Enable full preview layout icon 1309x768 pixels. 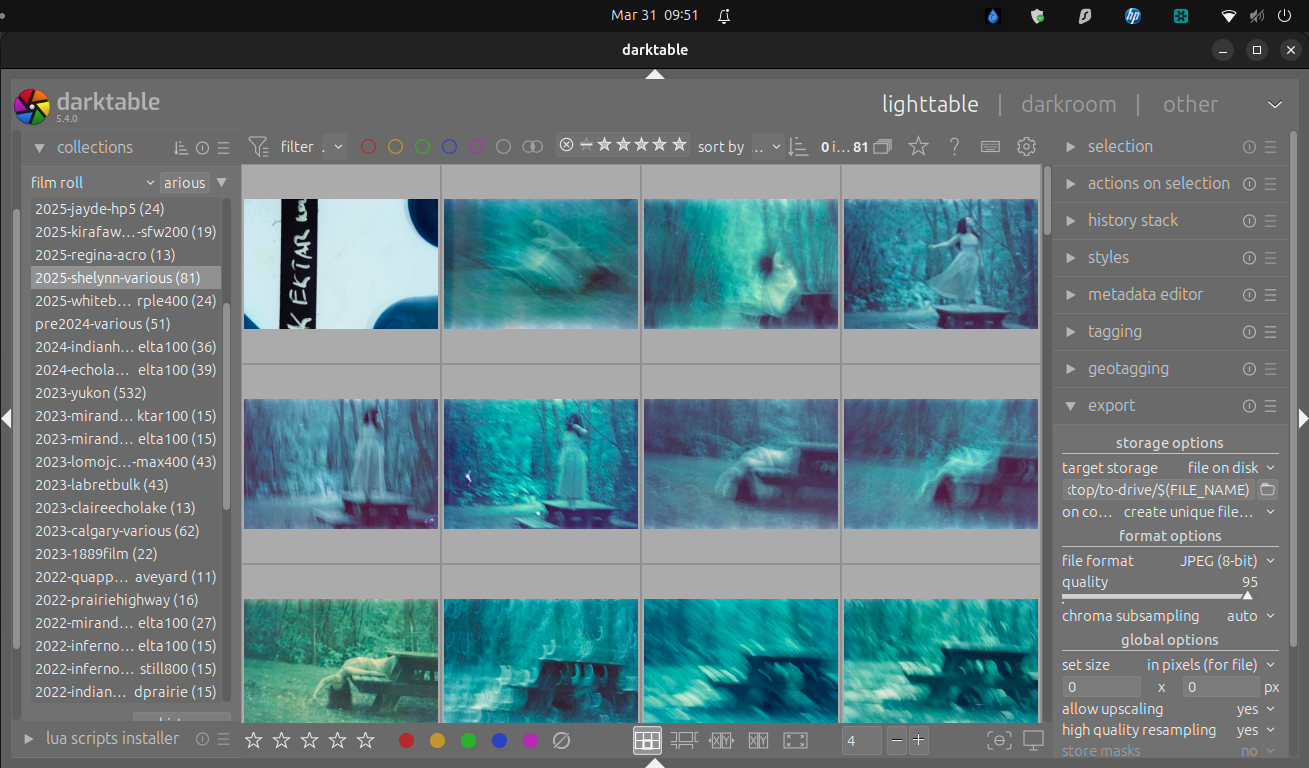795,740
